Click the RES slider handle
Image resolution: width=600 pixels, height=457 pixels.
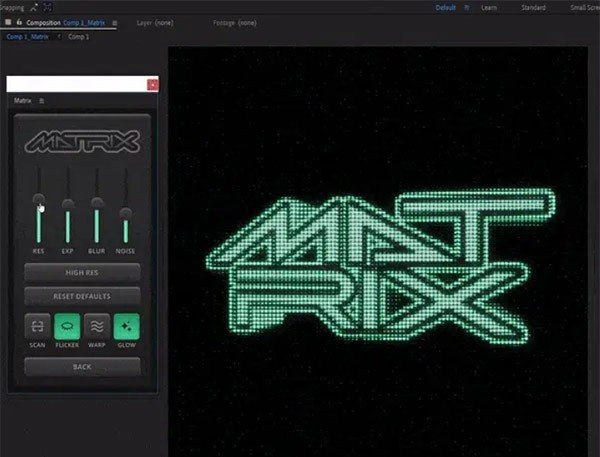[x=38, y=201]
